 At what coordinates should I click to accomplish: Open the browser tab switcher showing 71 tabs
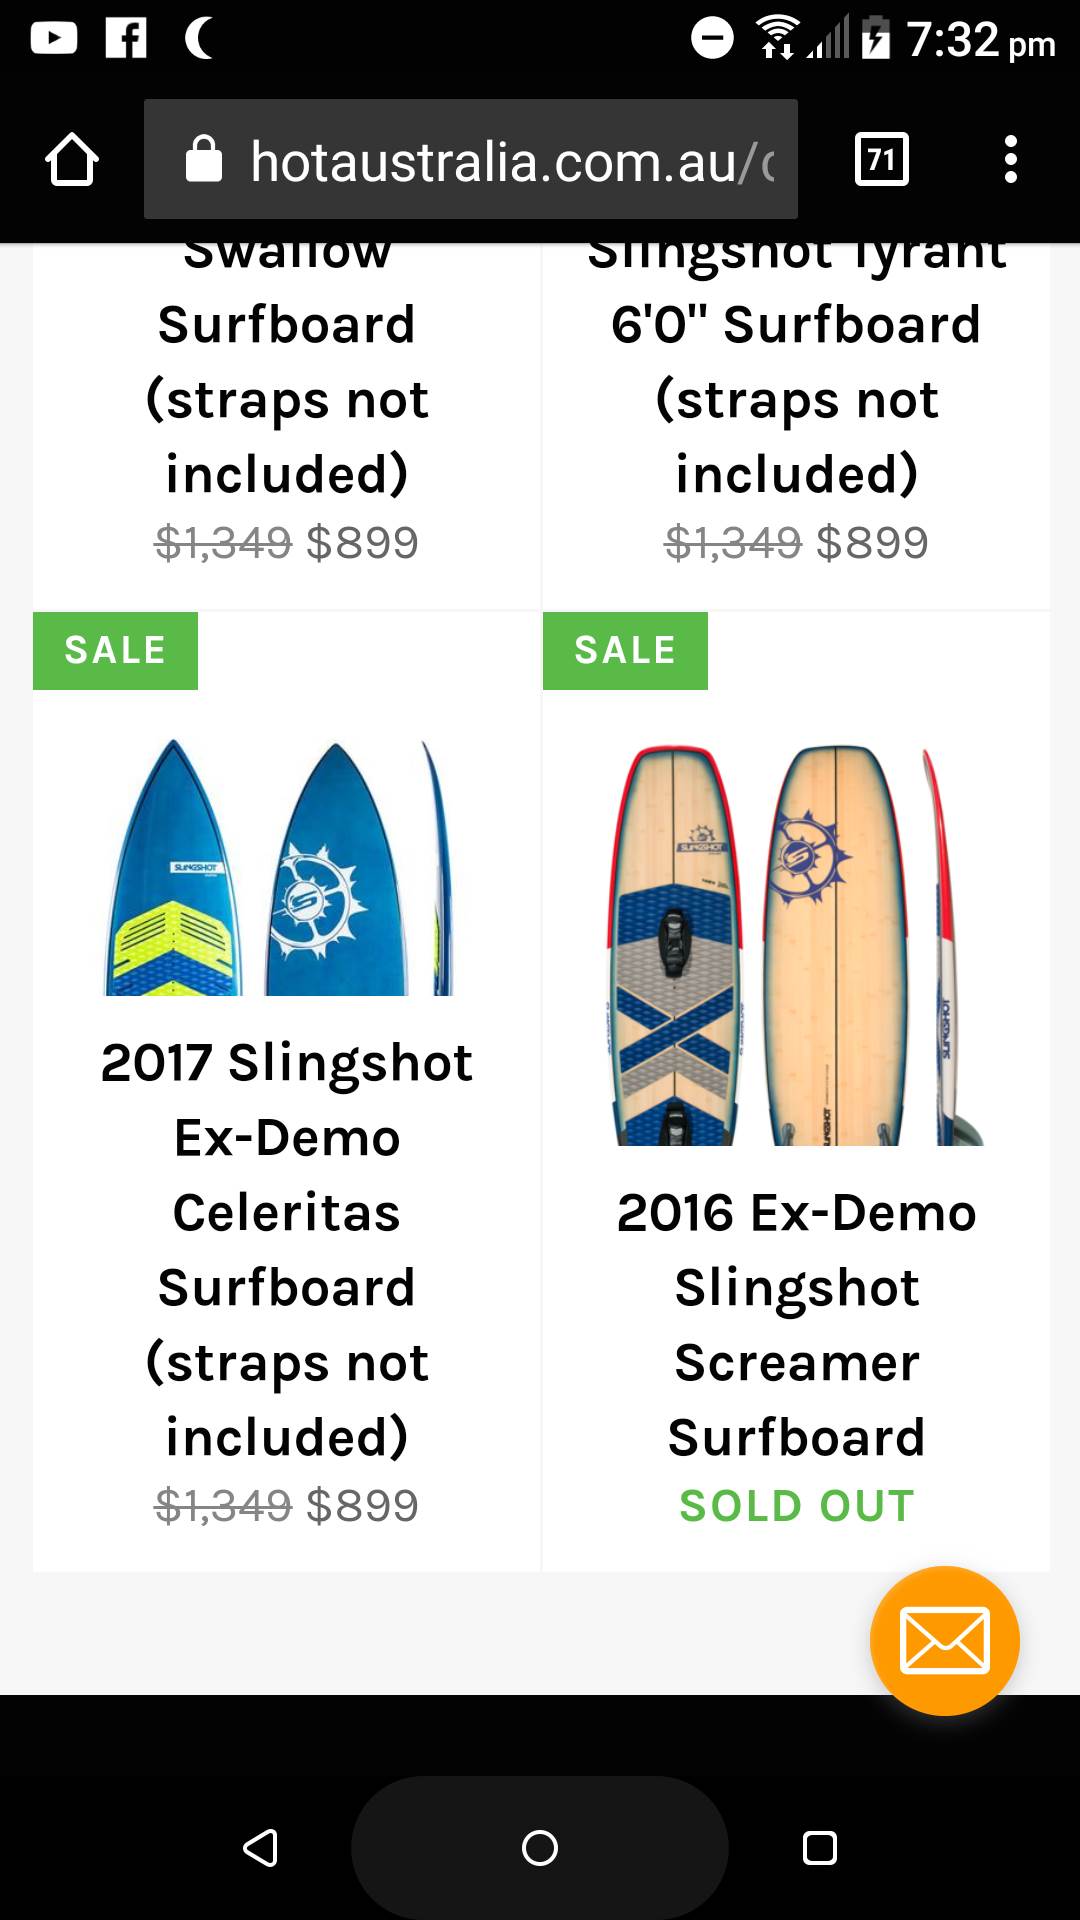(x=878, y=158)
